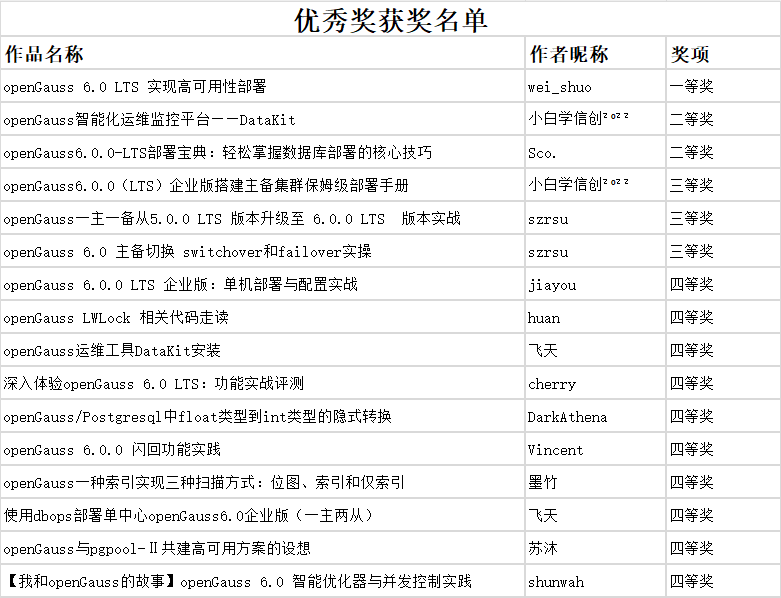The height and width of the screenshot is (598, 781).
Task: Click author name Sco.
Action: point(542,153)
